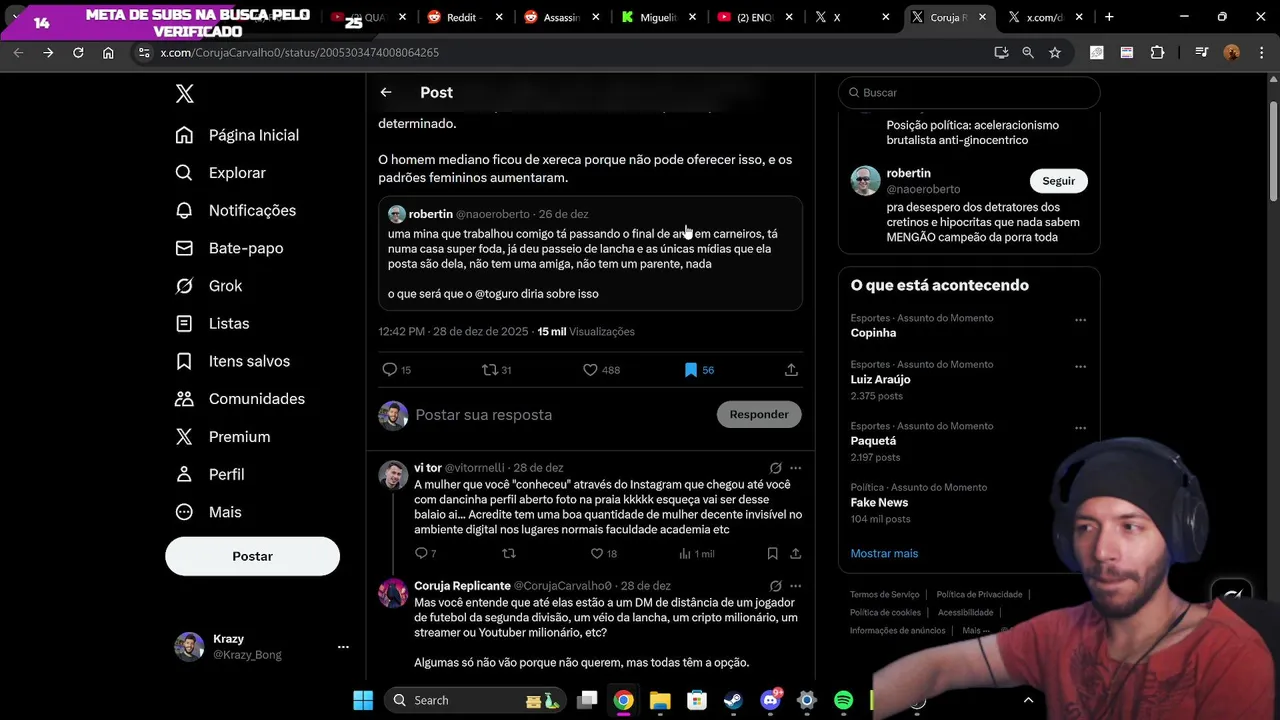1280x720 pixels.
Task: Open Listas icon in sidebar
Action: (x=184, y=323)
